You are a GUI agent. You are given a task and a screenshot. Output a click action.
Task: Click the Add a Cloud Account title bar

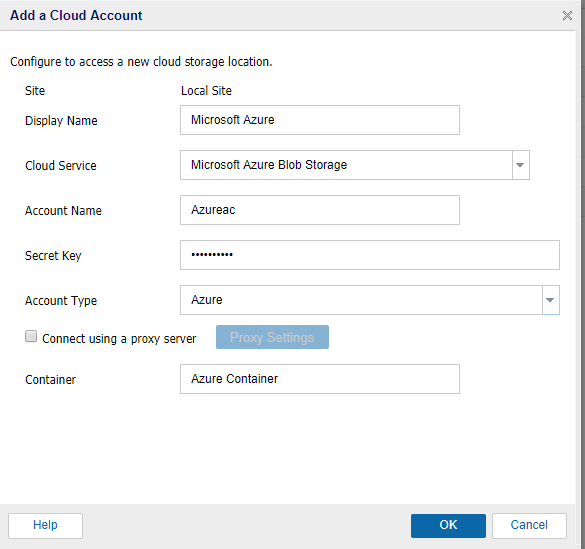pos(287,15)
